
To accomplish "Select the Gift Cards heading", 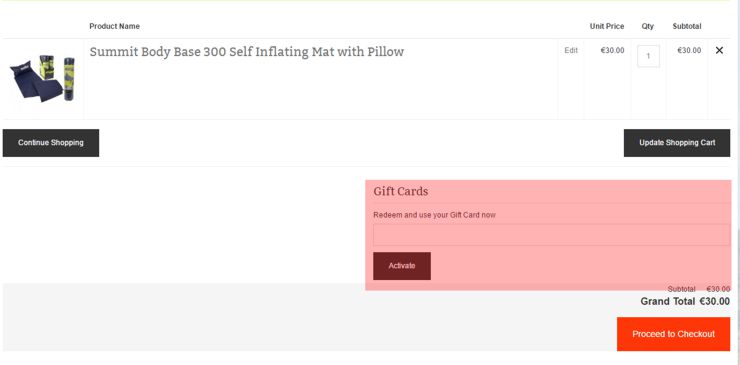I will tap(401, 191).
